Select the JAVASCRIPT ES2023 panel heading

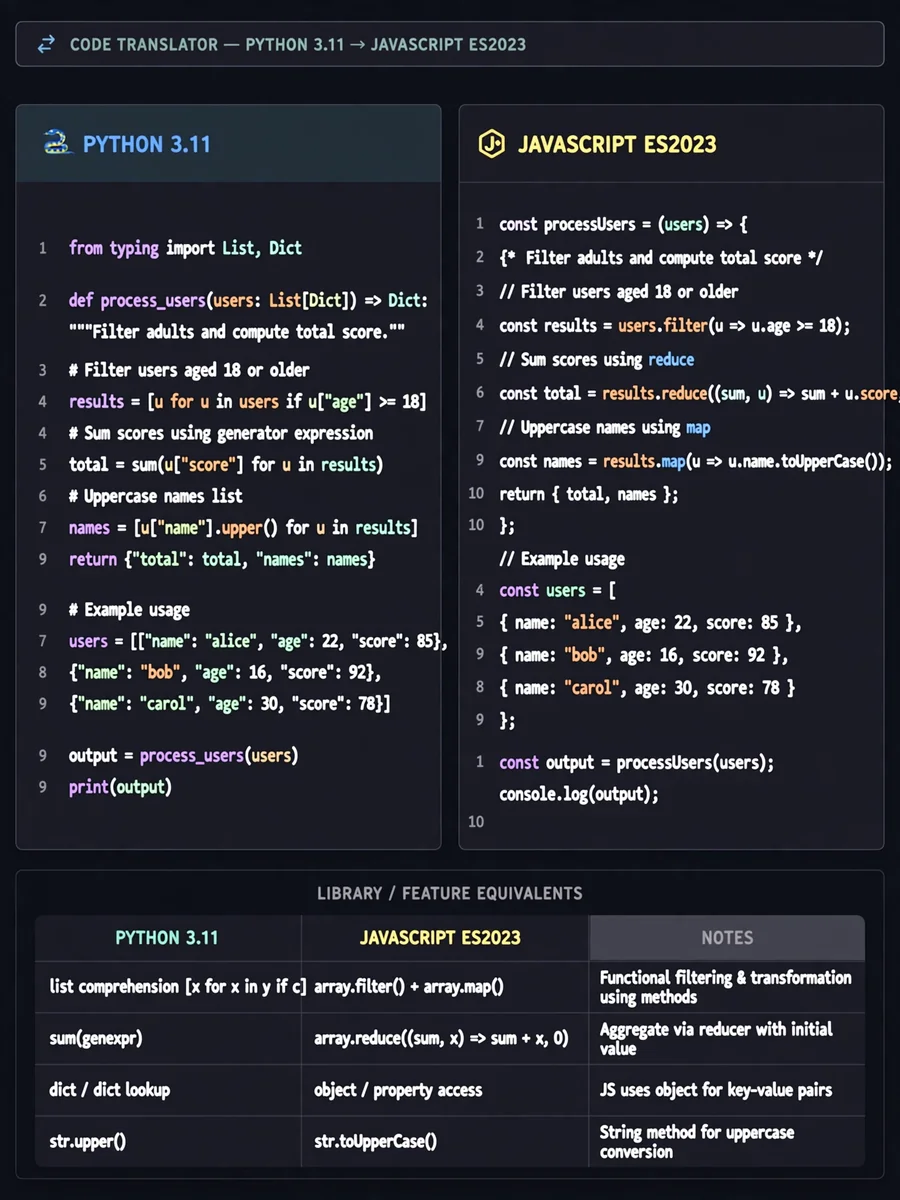point(617,144)
